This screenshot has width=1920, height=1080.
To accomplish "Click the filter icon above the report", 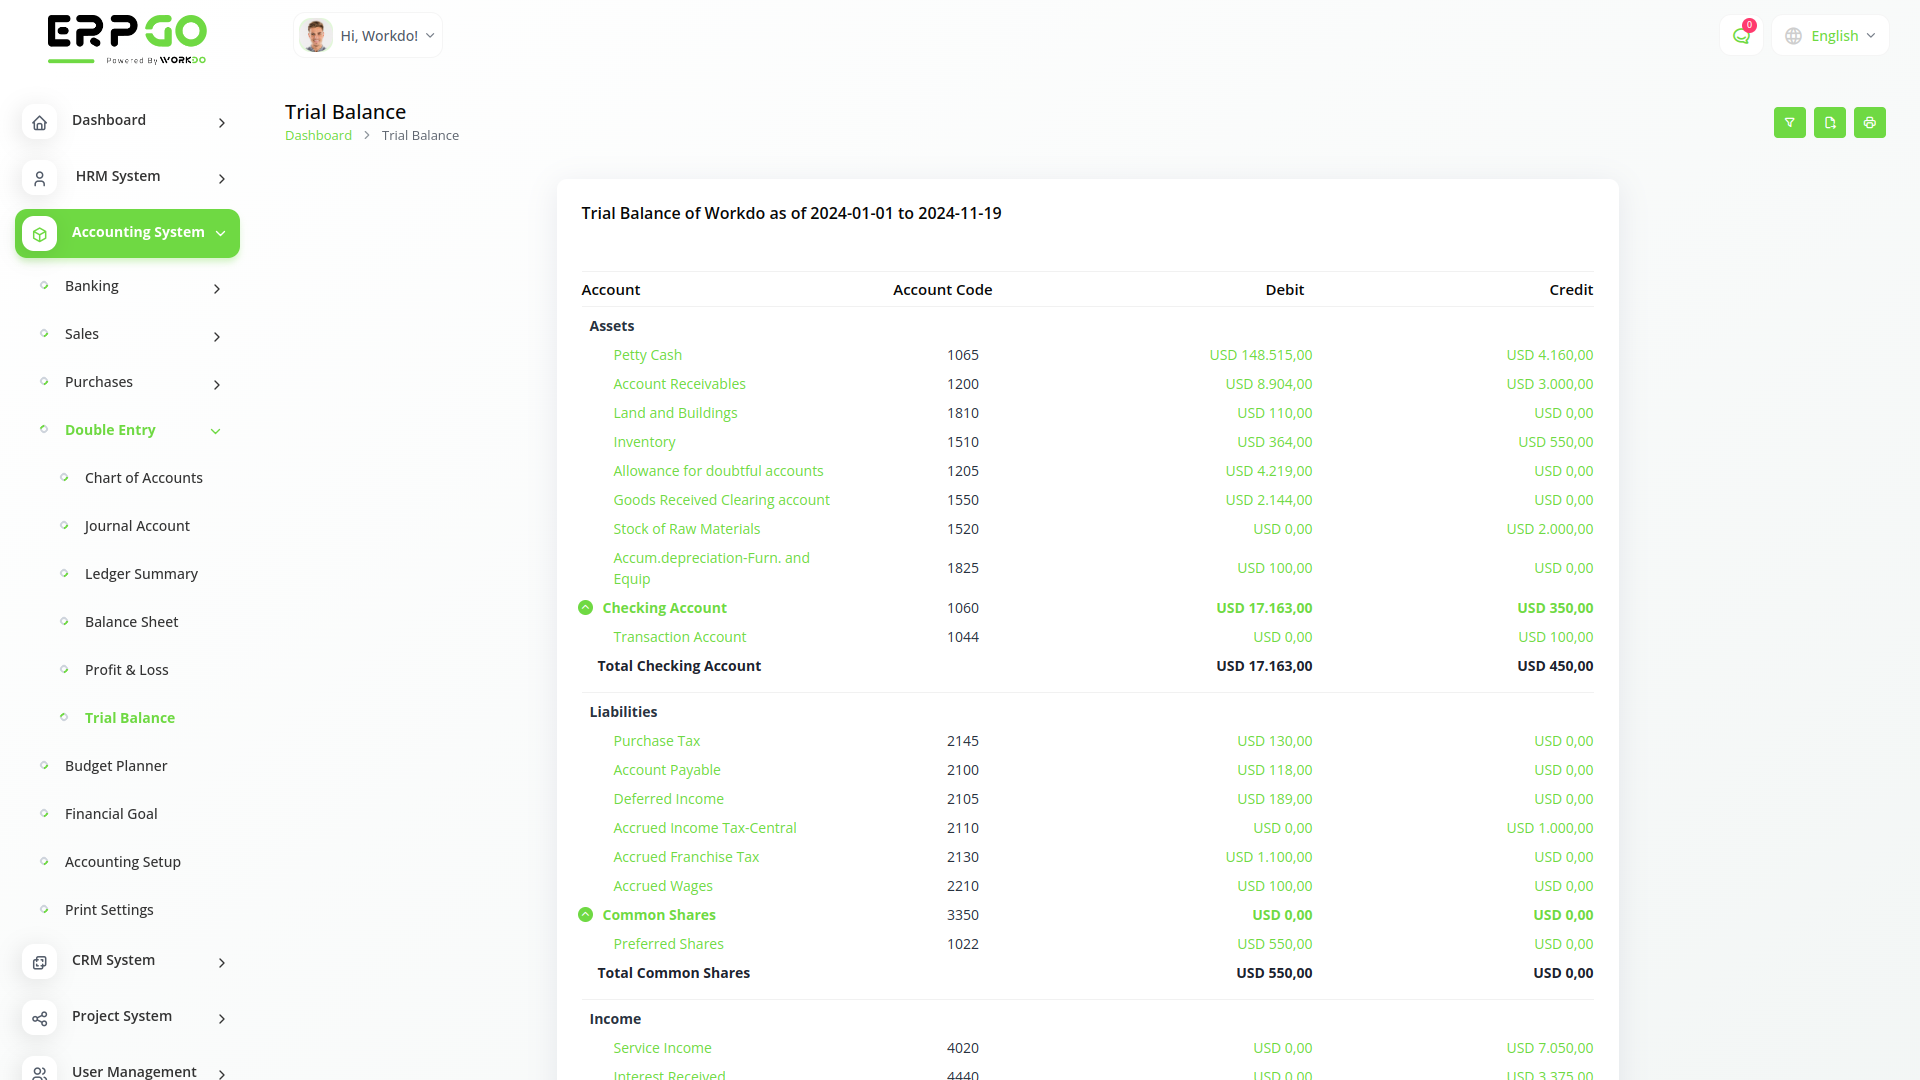I will pos(1789,122).
